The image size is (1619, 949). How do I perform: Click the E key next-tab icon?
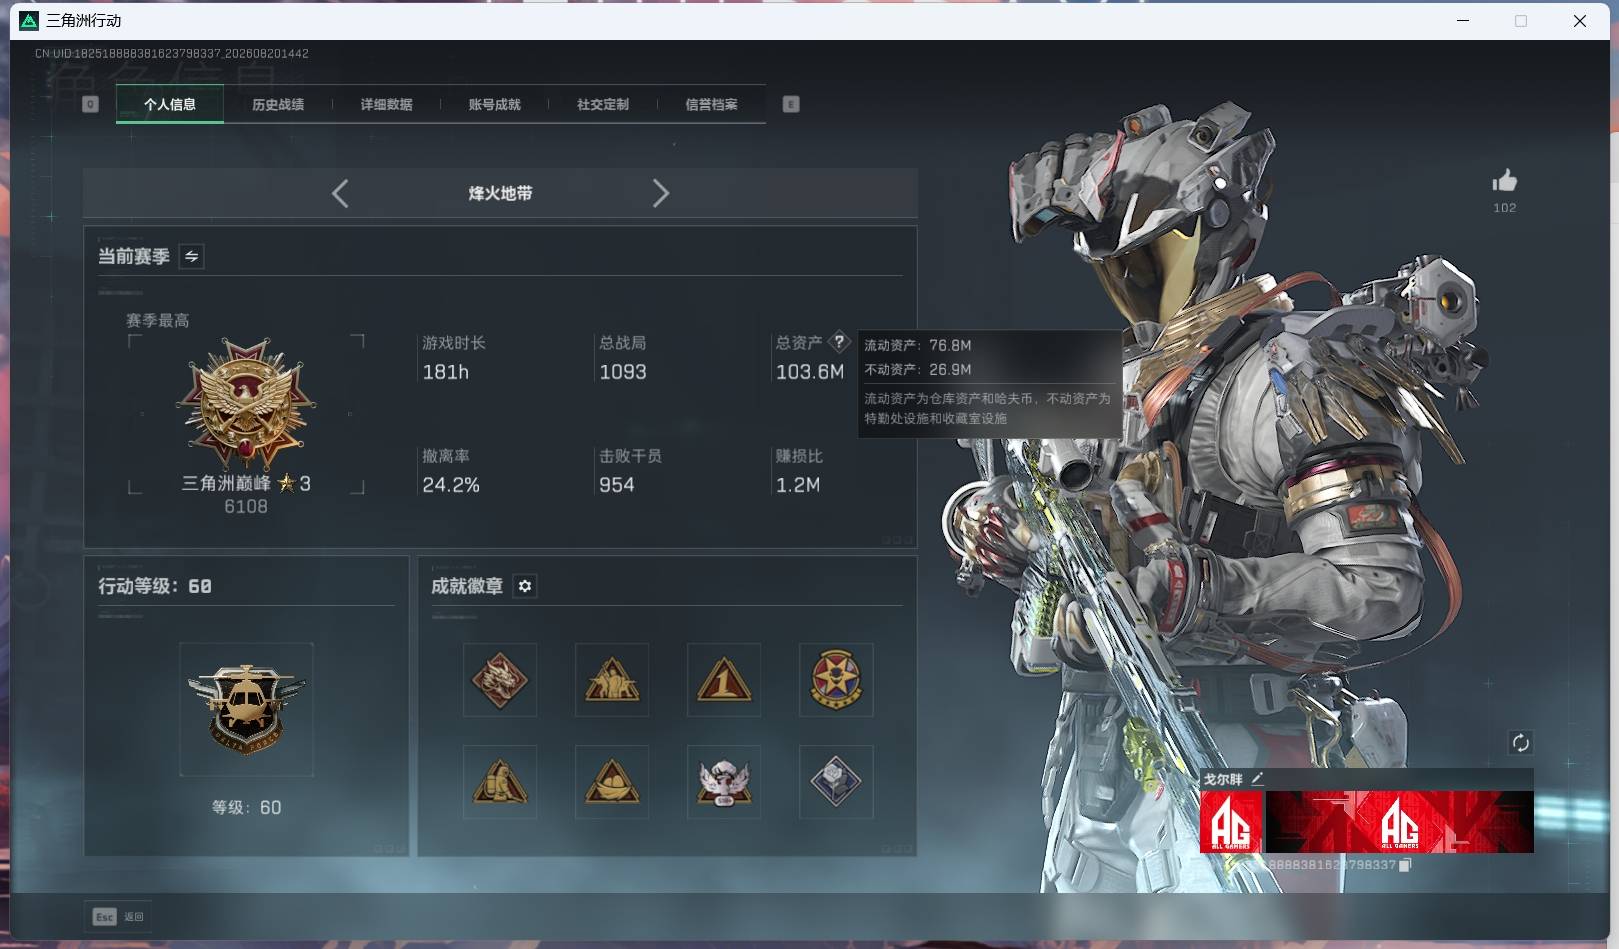coord(791,104)
